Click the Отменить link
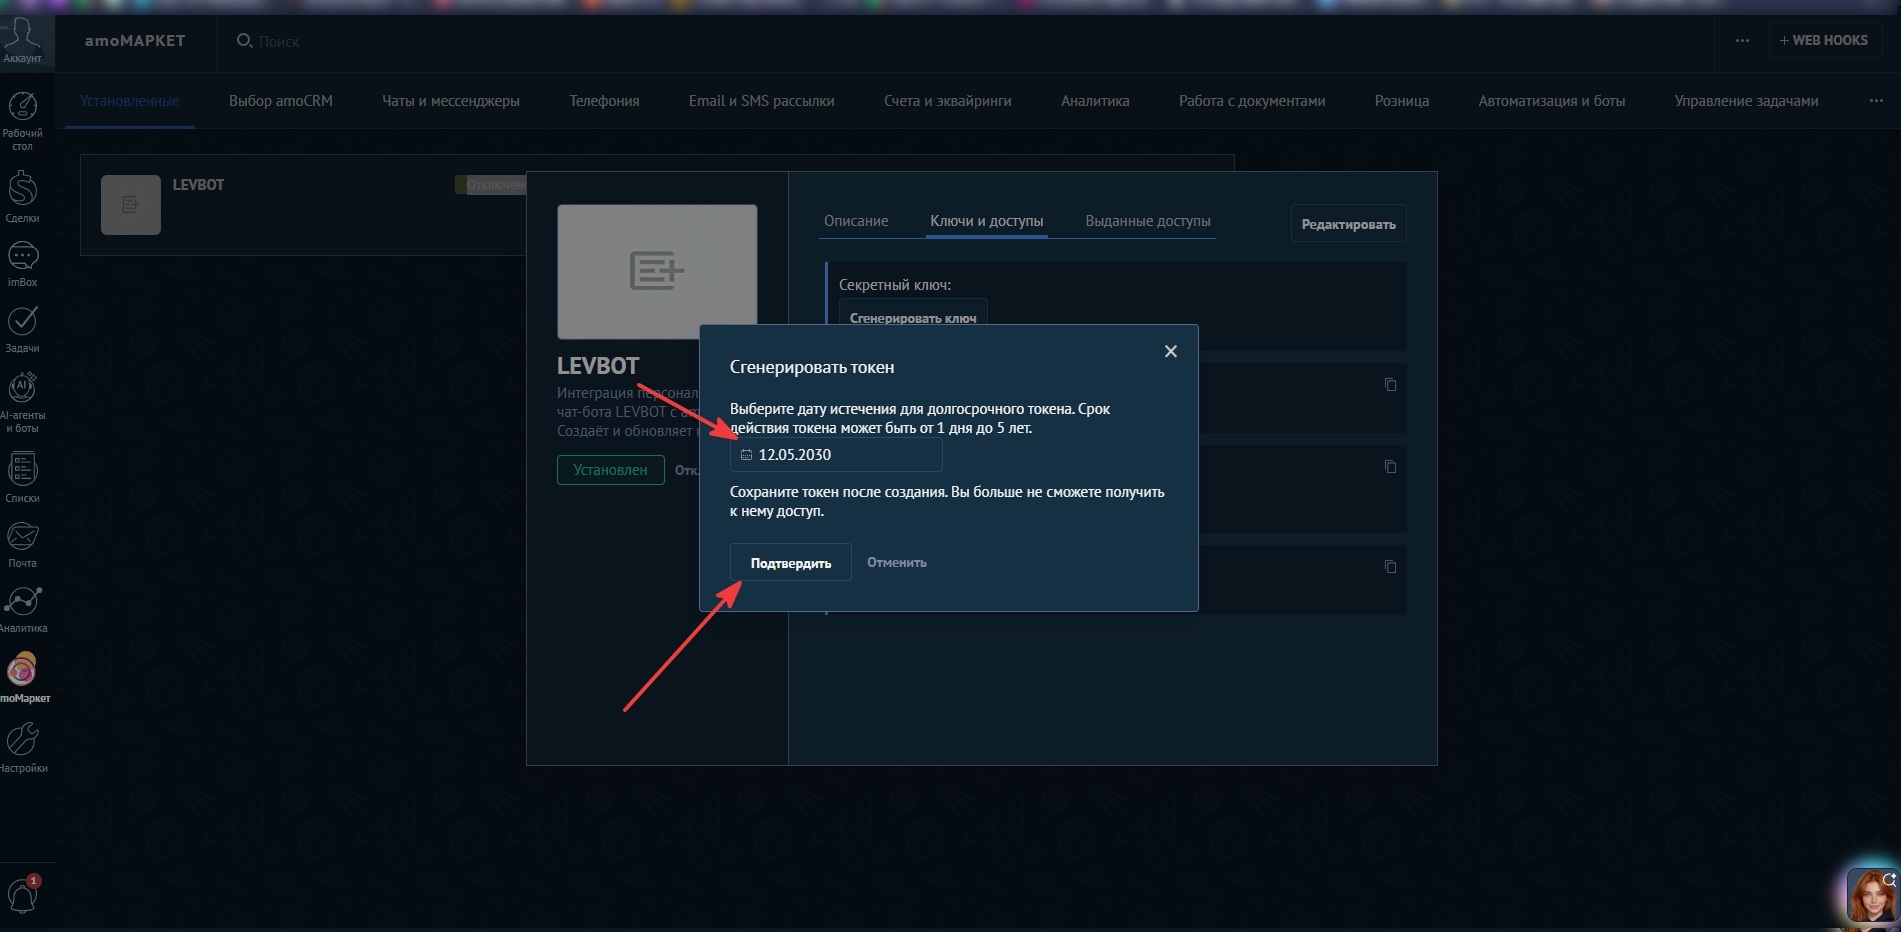The width and height of the screenshot is (1901, 932). click(897, 563)
